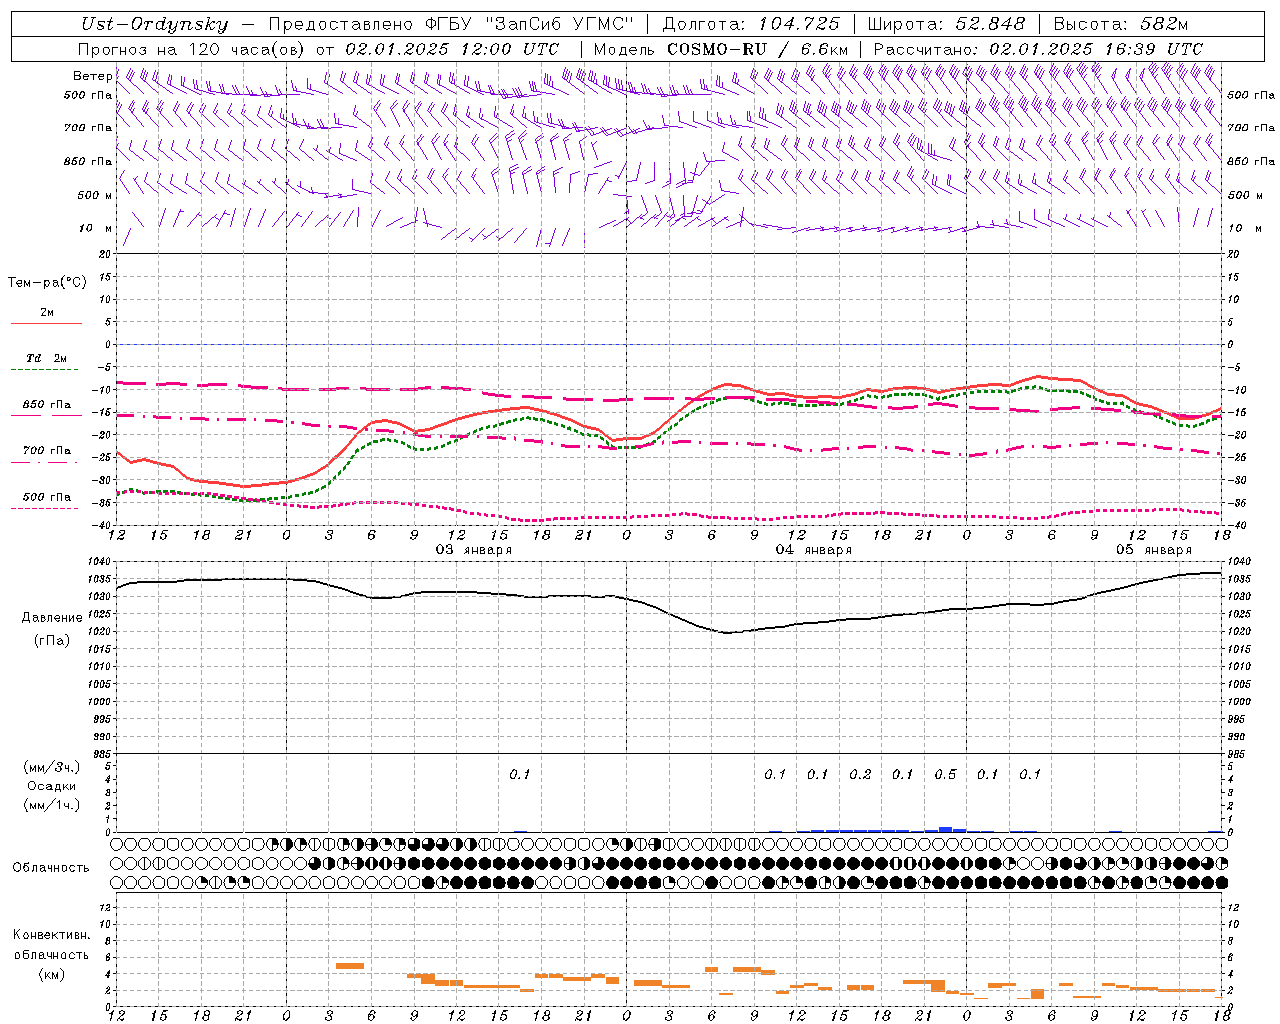Click the Облачность cloud cover label
Screen dimensions: 1280x1024
[51, 868]
